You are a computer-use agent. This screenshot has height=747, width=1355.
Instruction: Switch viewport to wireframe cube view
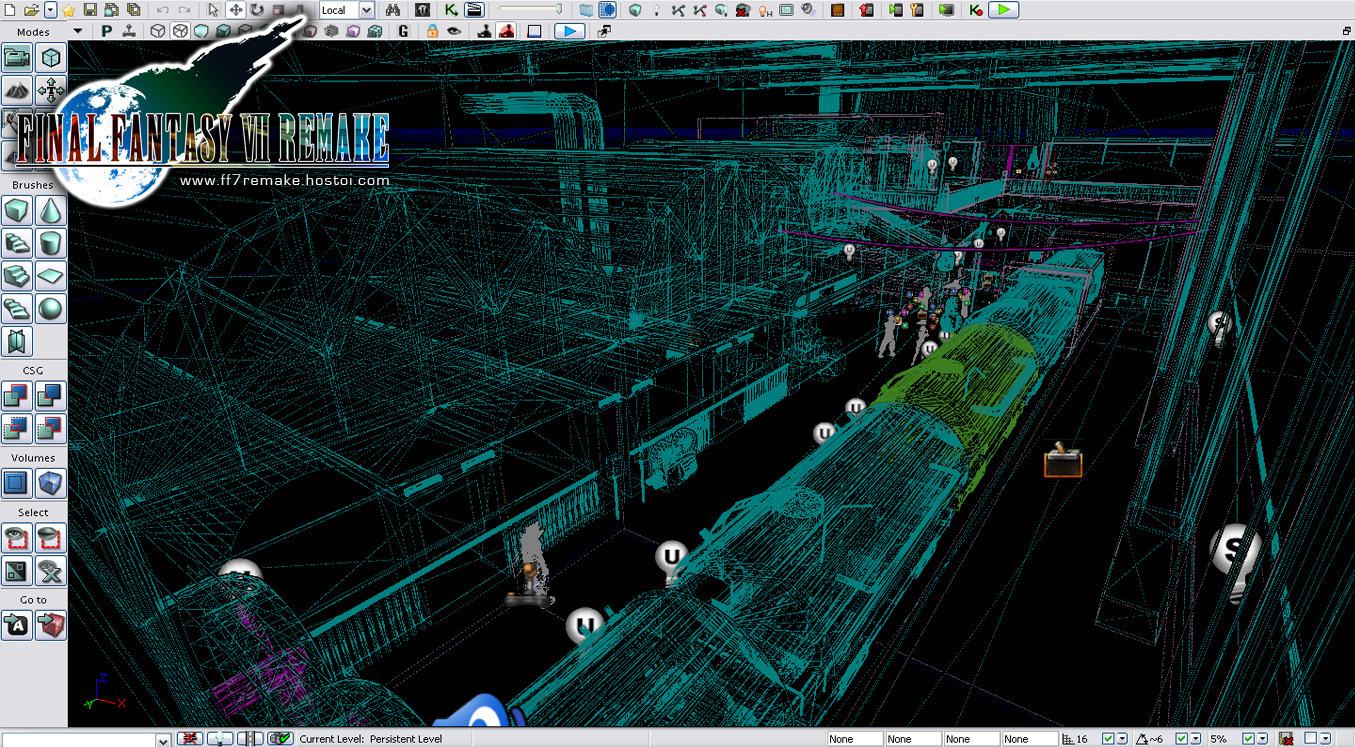(179, 32)
